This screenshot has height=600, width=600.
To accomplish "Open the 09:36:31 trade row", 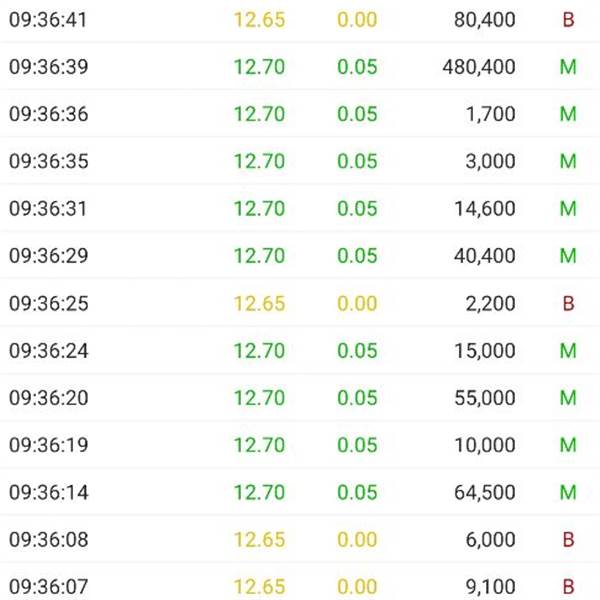I will [300, 209].
